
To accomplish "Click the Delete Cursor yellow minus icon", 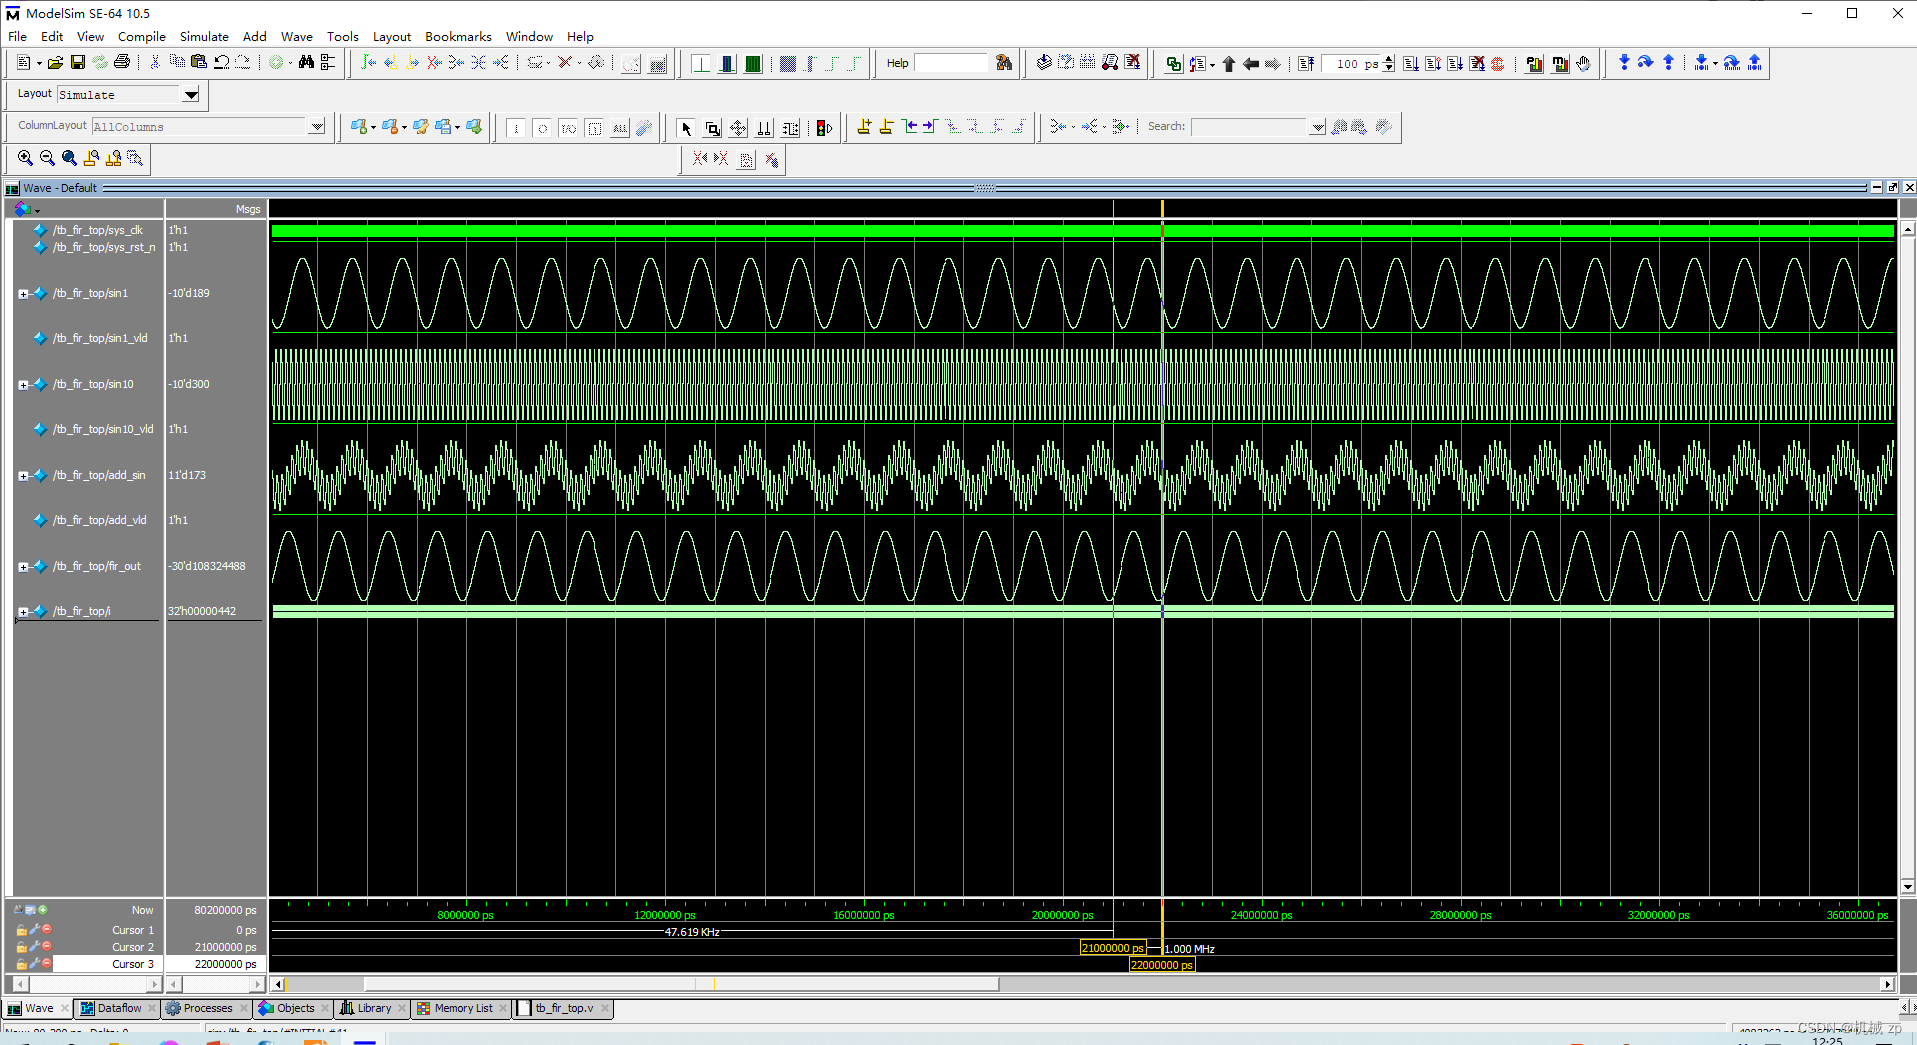I will coord(886,127).
